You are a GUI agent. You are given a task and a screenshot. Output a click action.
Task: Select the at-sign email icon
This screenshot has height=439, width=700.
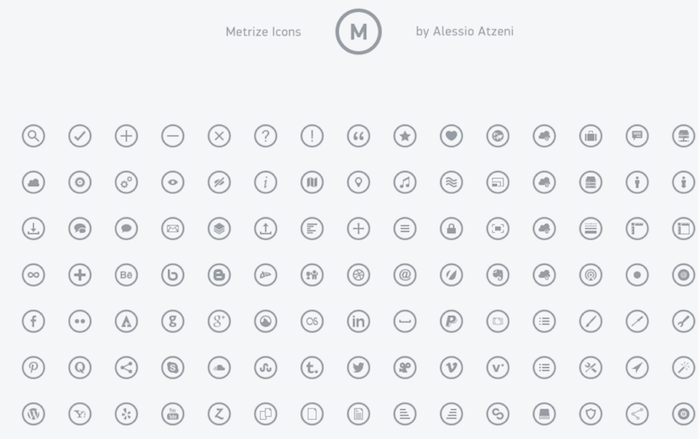(404, 274)
